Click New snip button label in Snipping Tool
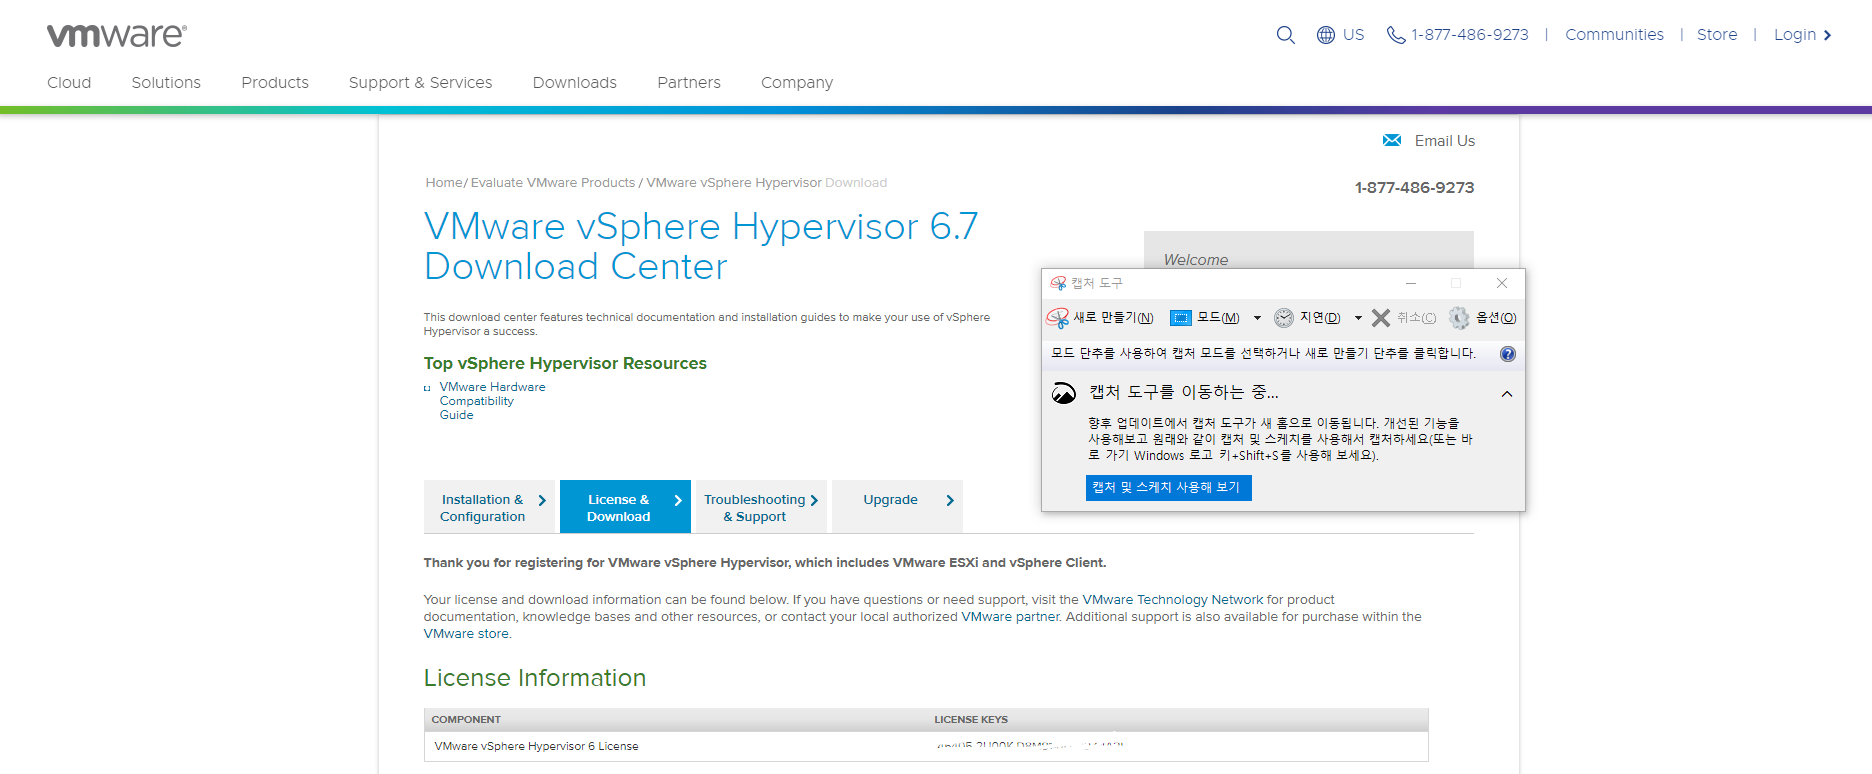 click(1113, 318)
